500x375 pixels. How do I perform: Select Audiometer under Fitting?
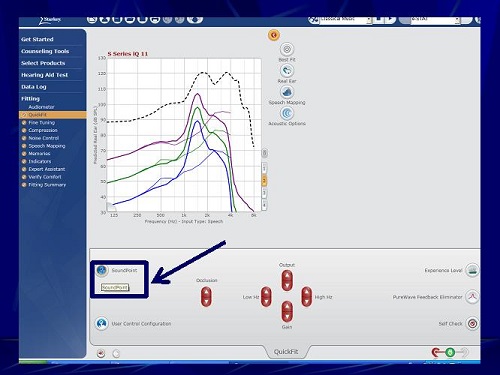pos(41,107)
